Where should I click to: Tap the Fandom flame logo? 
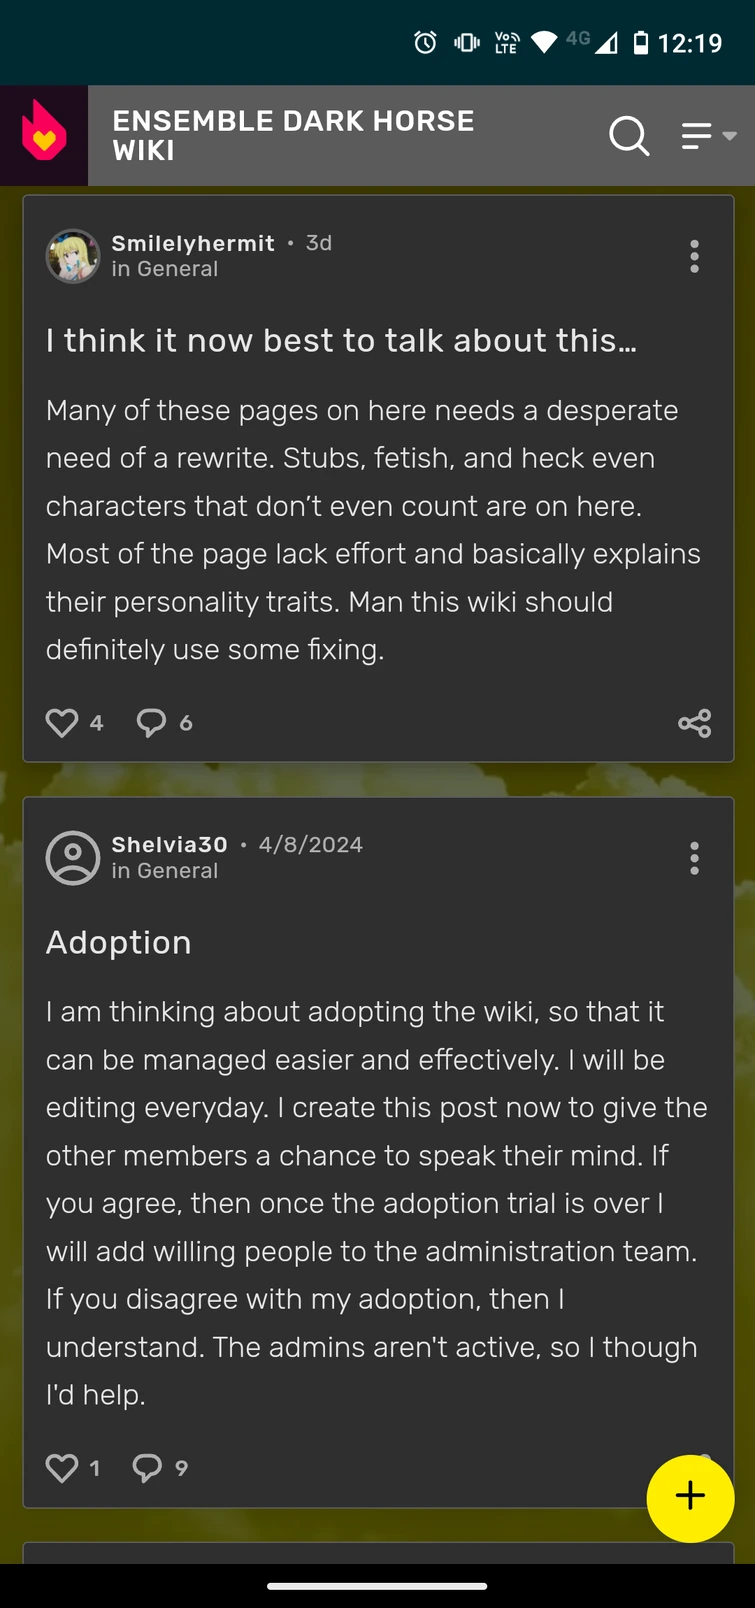(43, 134)
